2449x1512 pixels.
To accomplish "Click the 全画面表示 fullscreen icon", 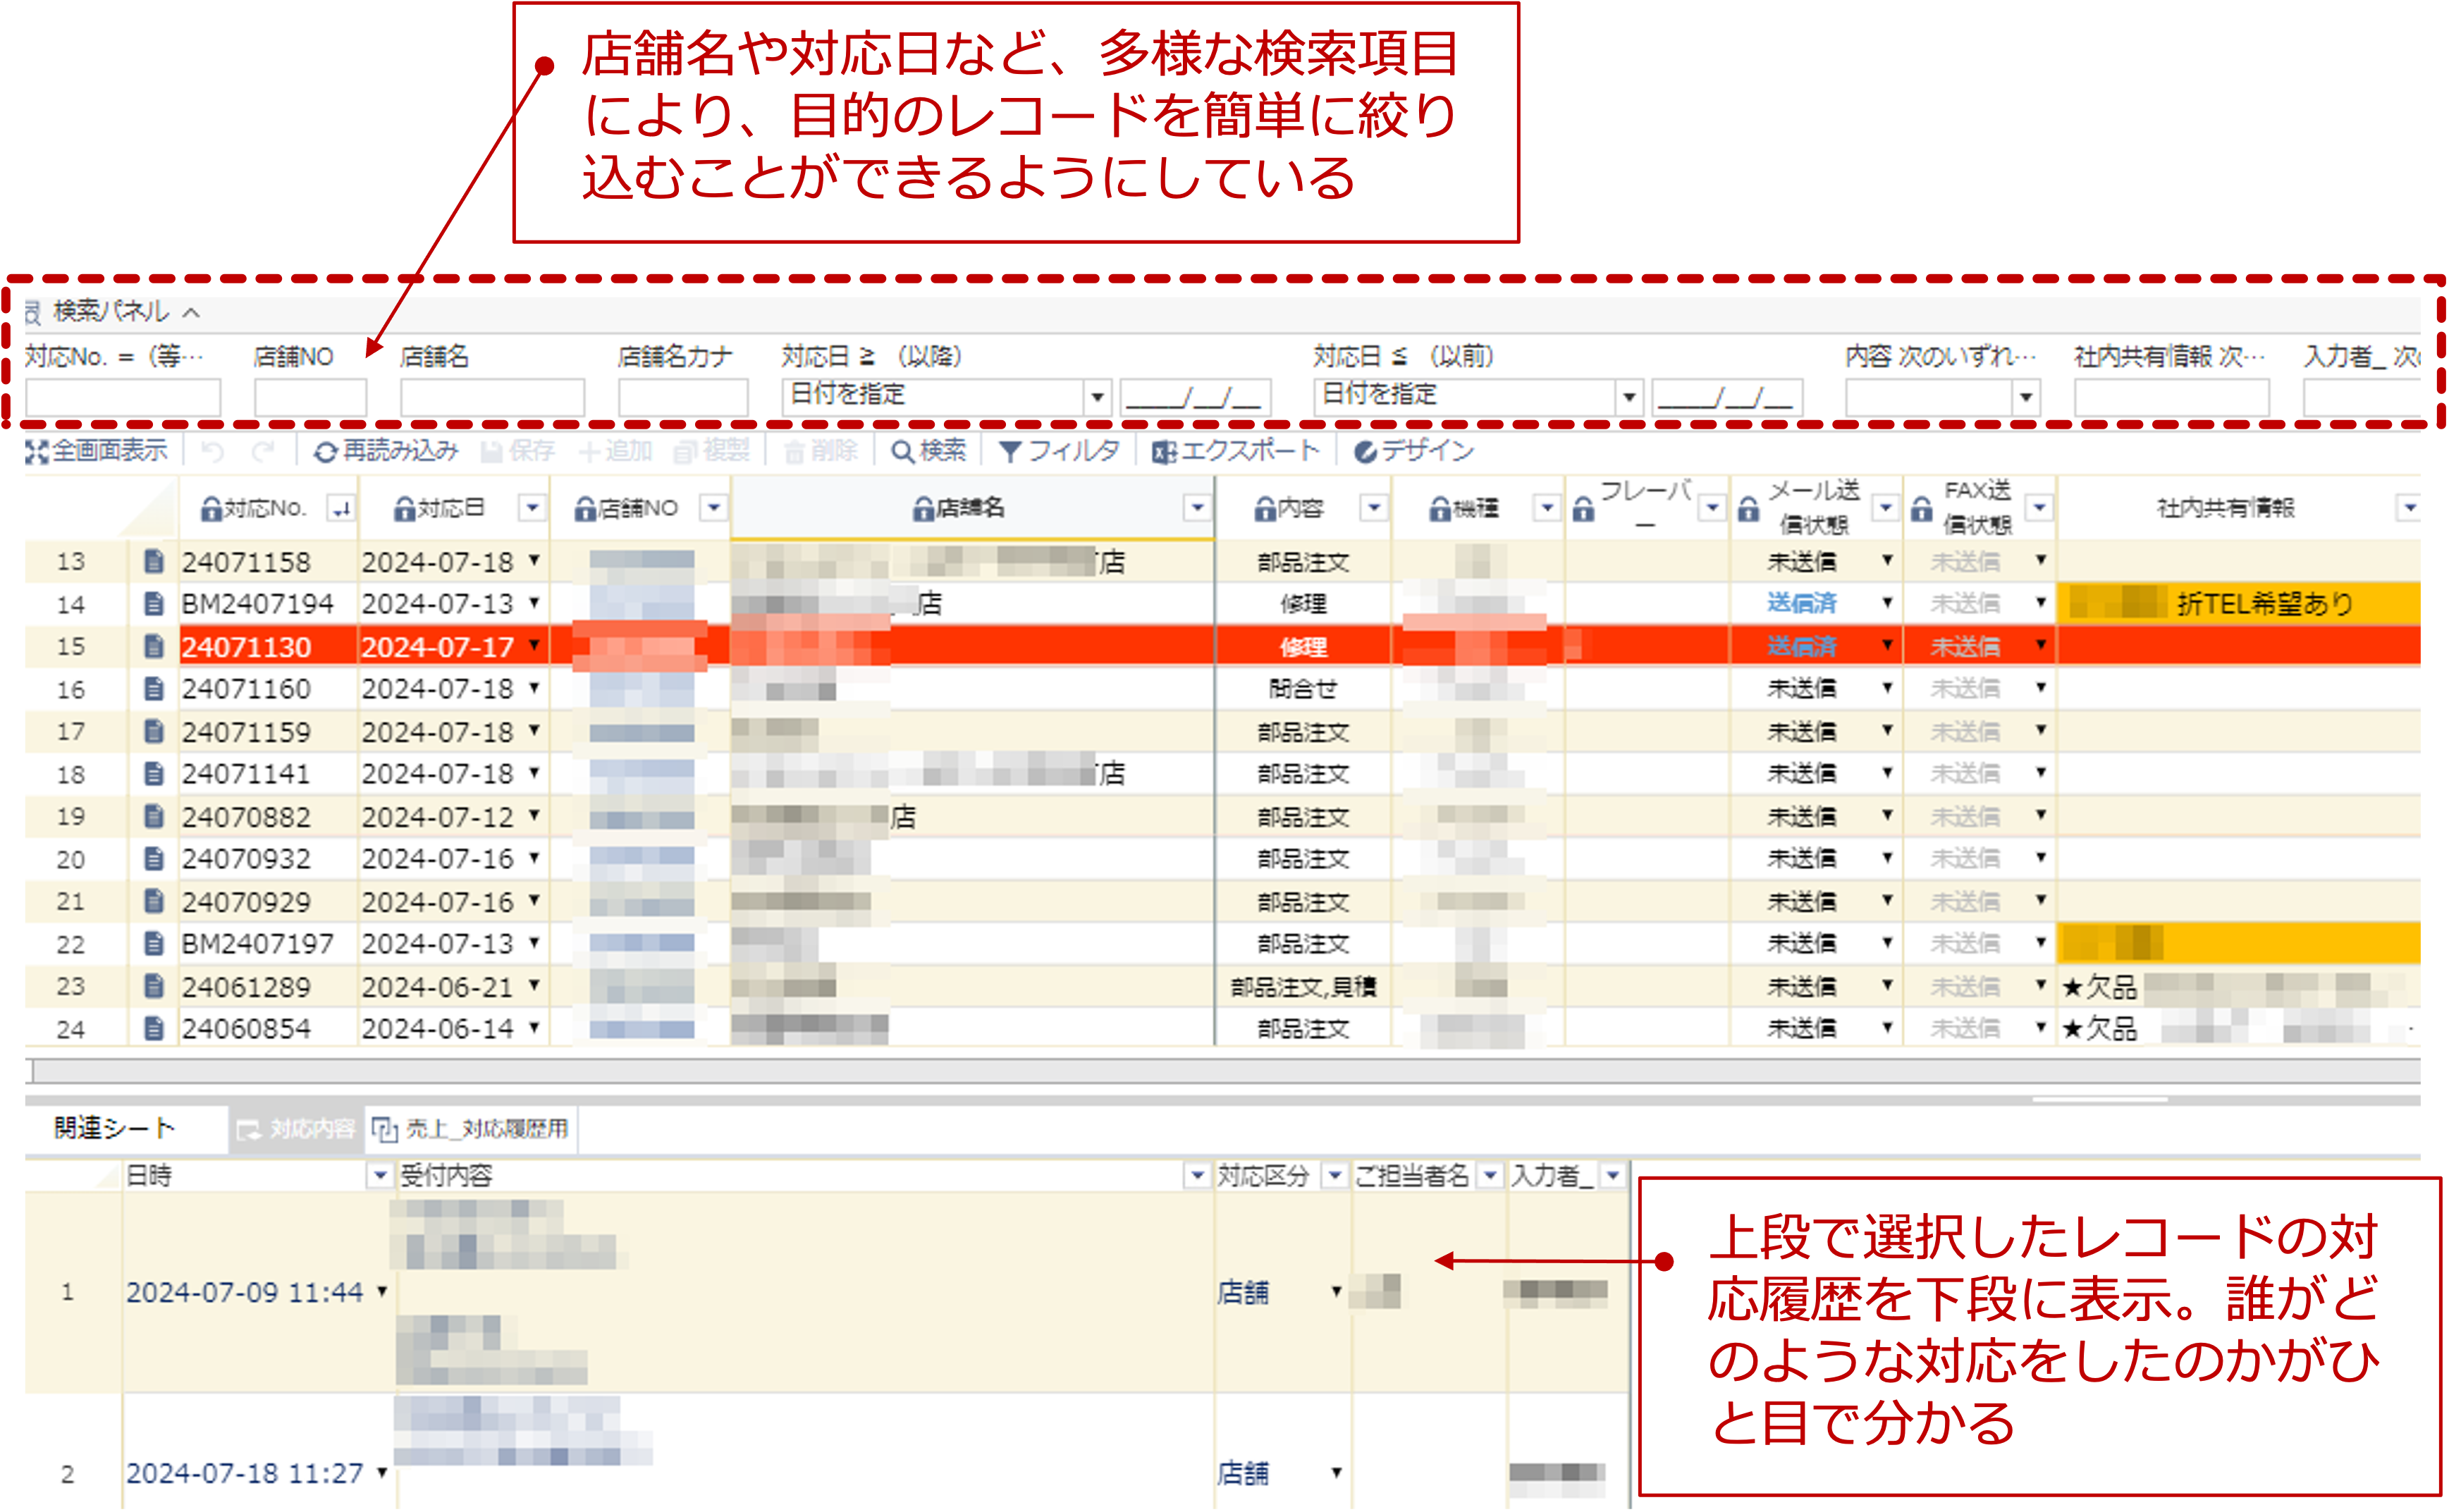I will click(x=37, y=452).
